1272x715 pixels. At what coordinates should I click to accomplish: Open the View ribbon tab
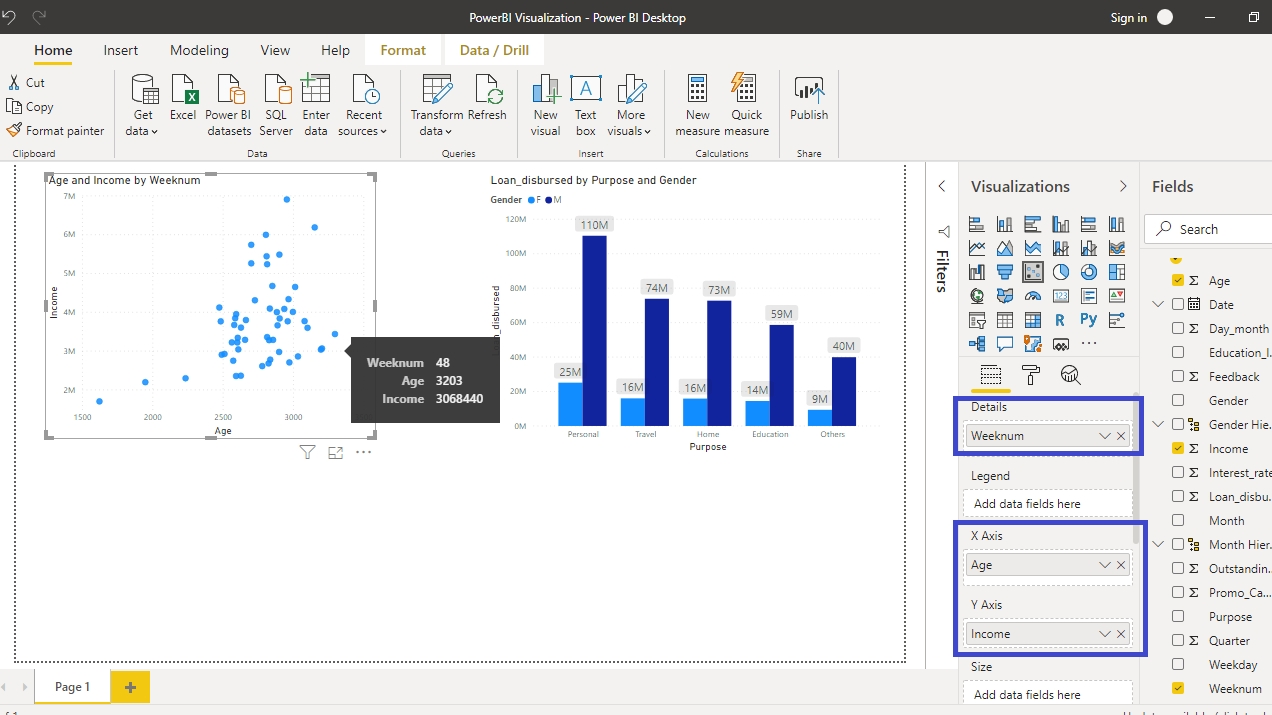275,50
